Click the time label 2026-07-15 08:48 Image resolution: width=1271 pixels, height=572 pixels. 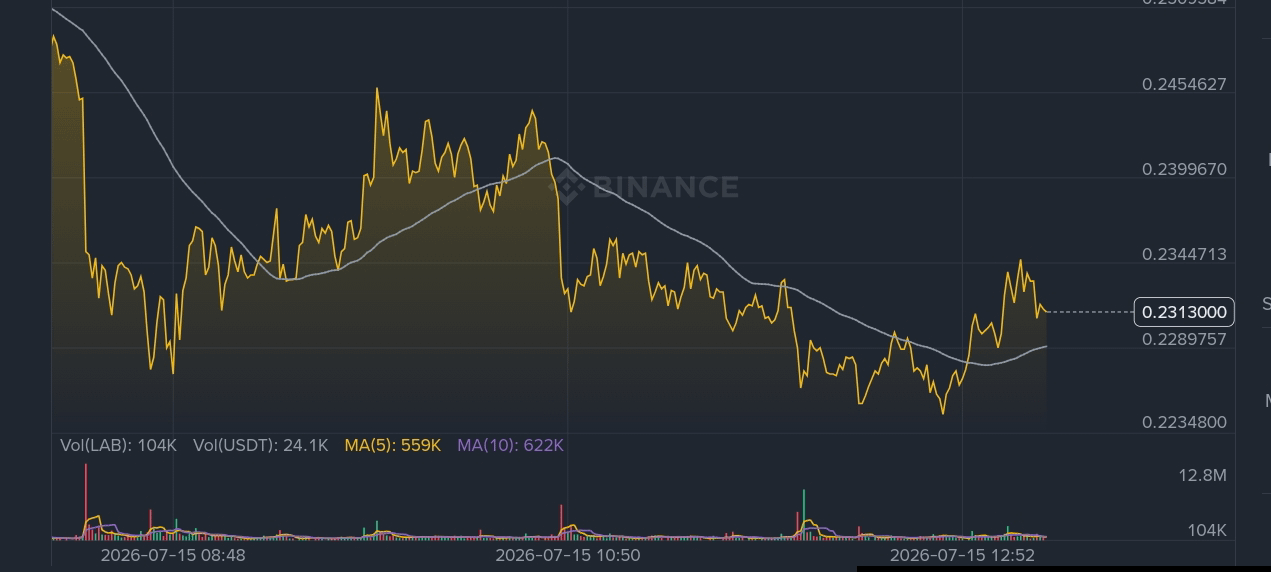click(173, 554)
